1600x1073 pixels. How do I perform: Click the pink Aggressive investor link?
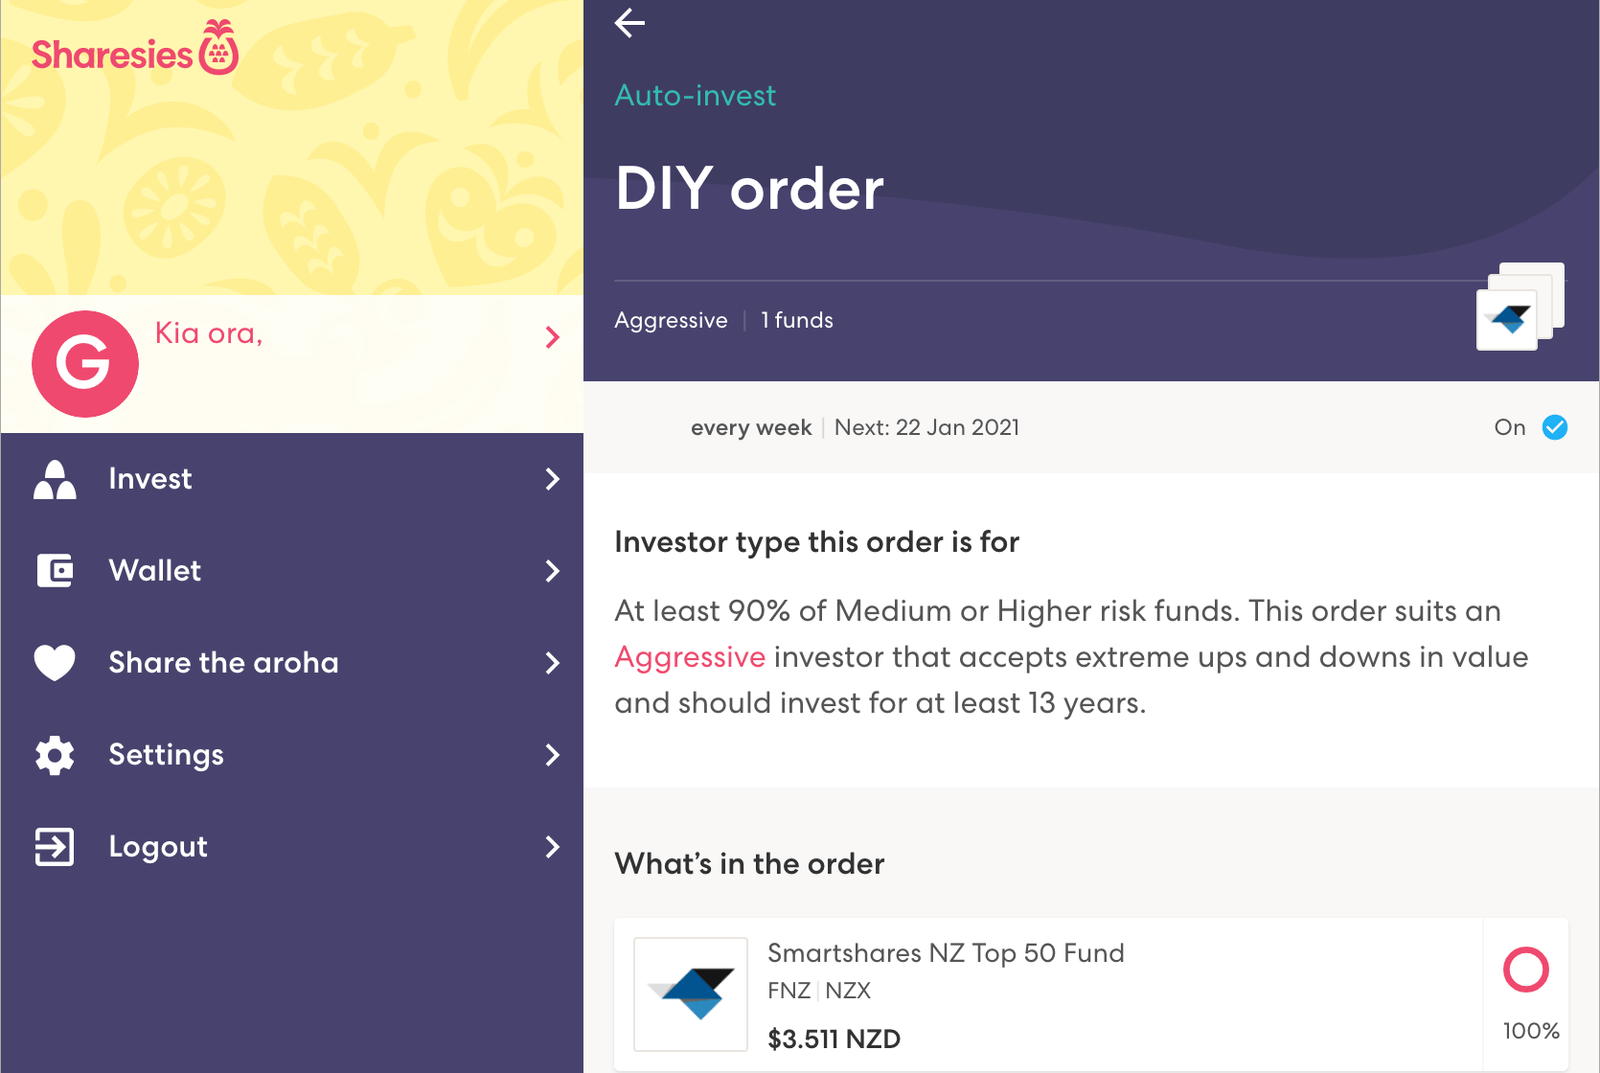pos(690,657)
